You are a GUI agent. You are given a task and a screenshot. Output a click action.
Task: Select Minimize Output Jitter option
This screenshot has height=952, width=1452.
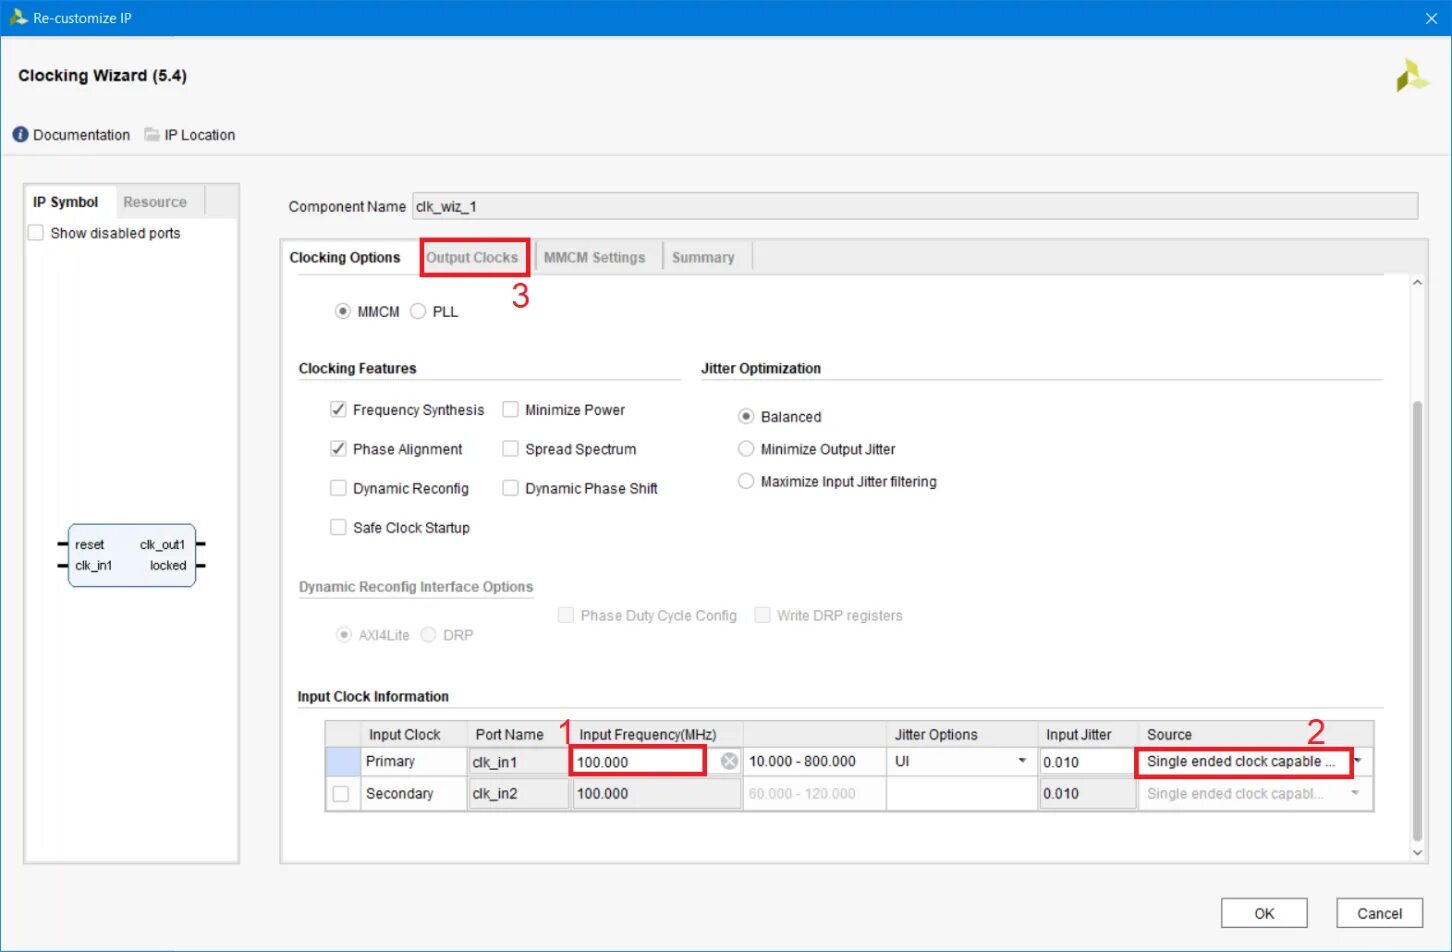[746, 448]
